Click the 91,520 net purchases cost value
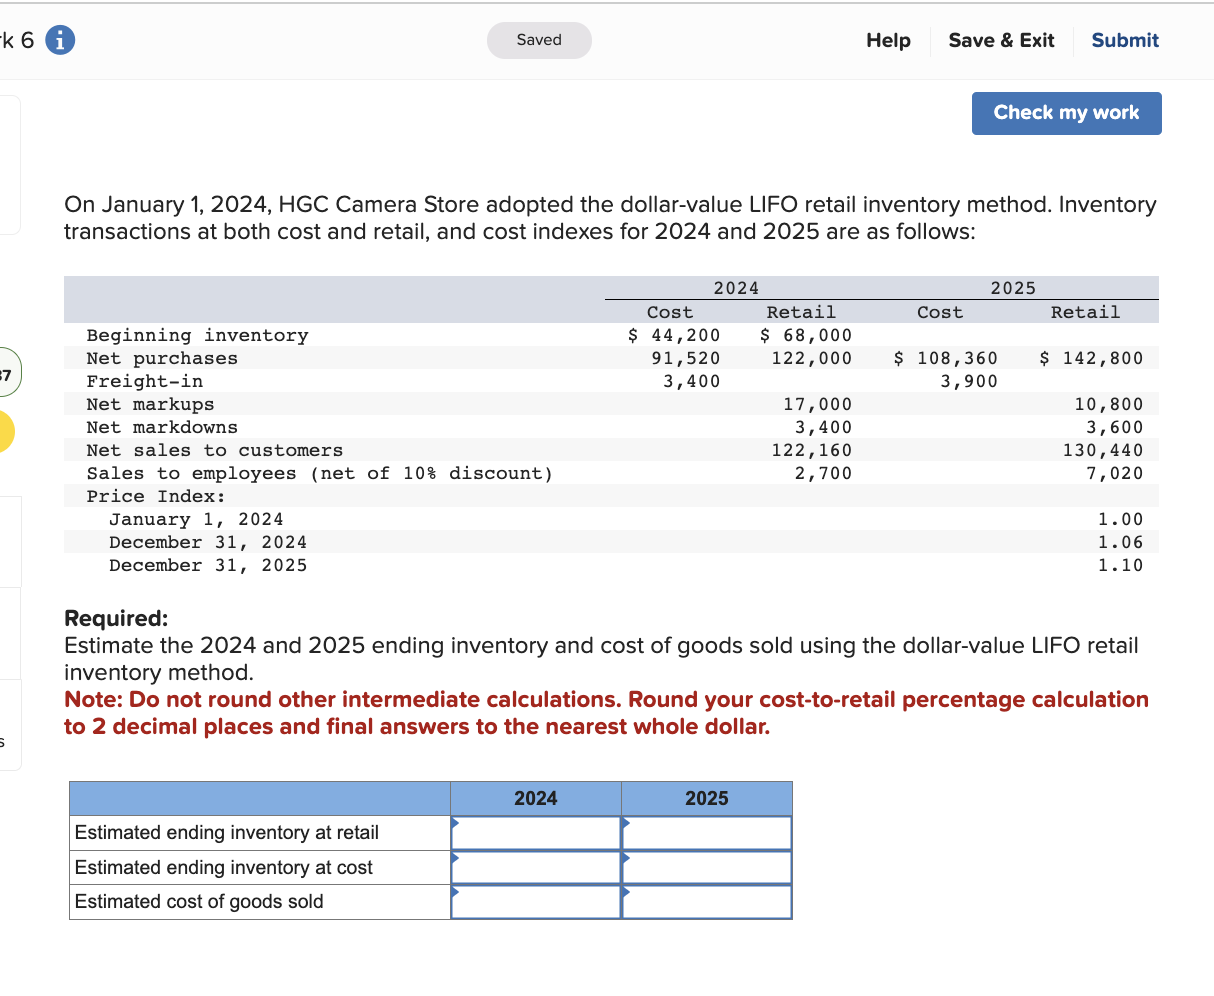The width and height of the screenshot is (1214, 996). click(686, 358)
